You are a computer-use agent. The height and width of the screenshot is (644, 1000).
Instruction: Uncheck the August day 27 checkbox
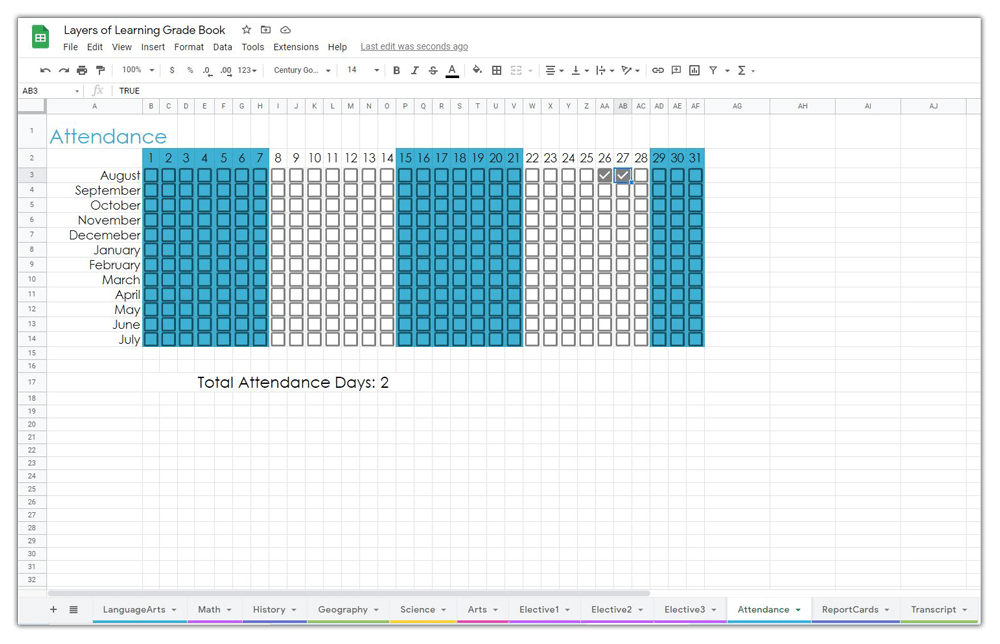(622, 175)
